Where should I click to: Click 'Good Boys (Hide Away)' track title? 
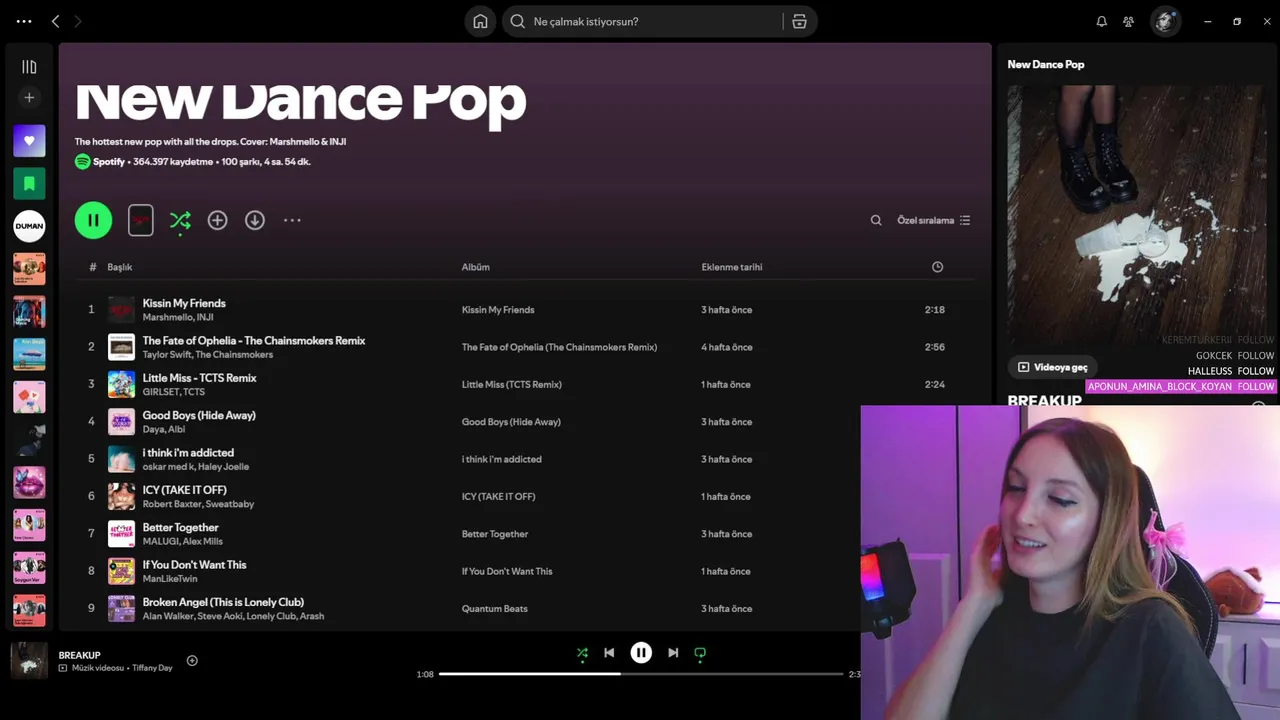tap(199, 415)
